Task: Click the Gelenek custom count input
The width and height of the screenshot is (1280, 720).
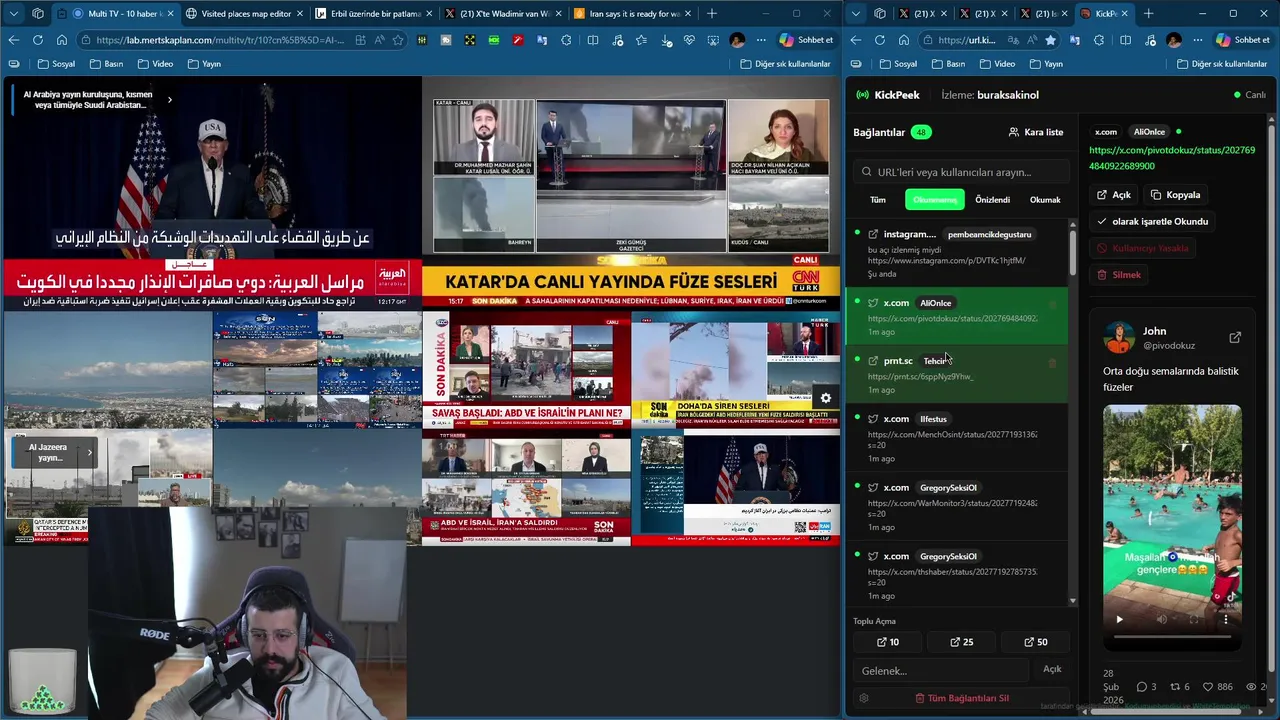Action: click(940, 670)
